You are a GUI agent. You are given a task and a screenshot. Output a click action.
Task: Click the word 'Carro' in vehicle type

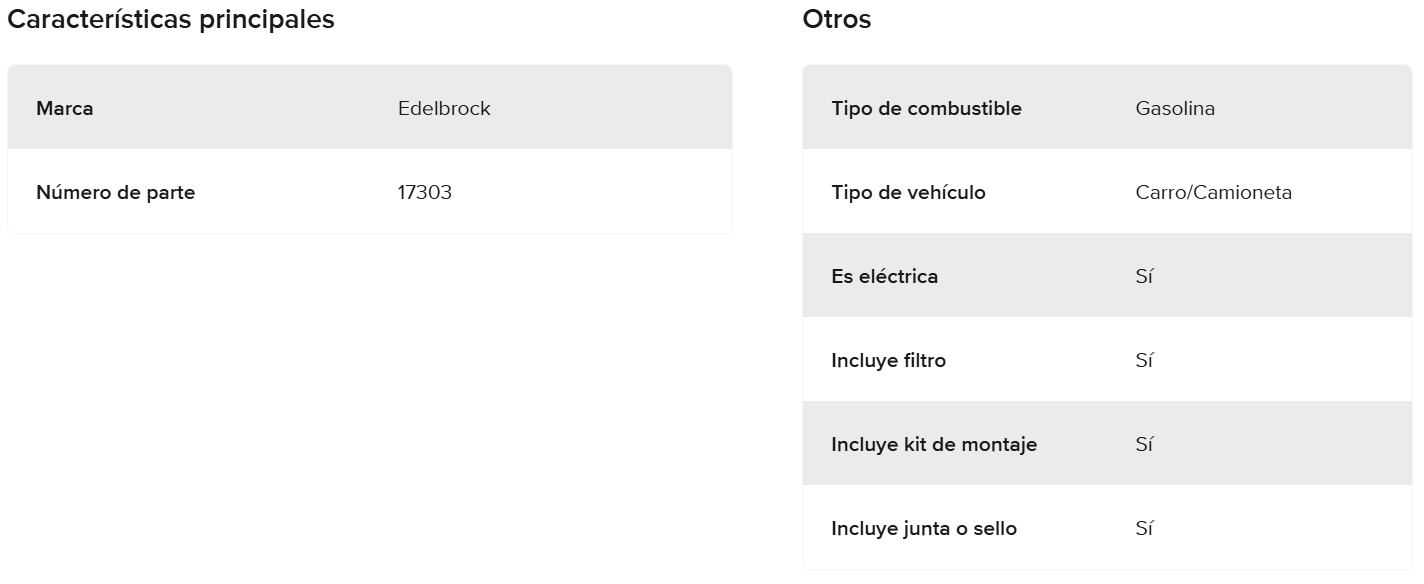(x=1158, y=192)
